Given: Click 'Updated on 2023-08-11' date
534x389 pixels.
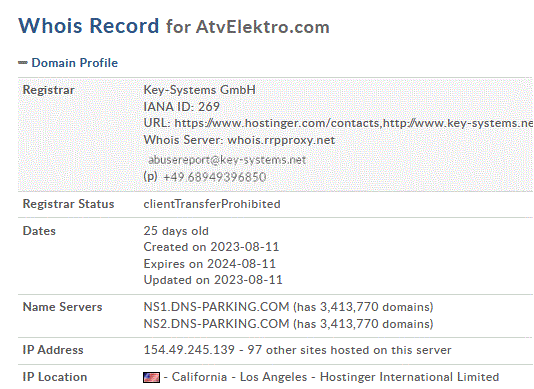Looking at the screenshot, I should 213,280.
